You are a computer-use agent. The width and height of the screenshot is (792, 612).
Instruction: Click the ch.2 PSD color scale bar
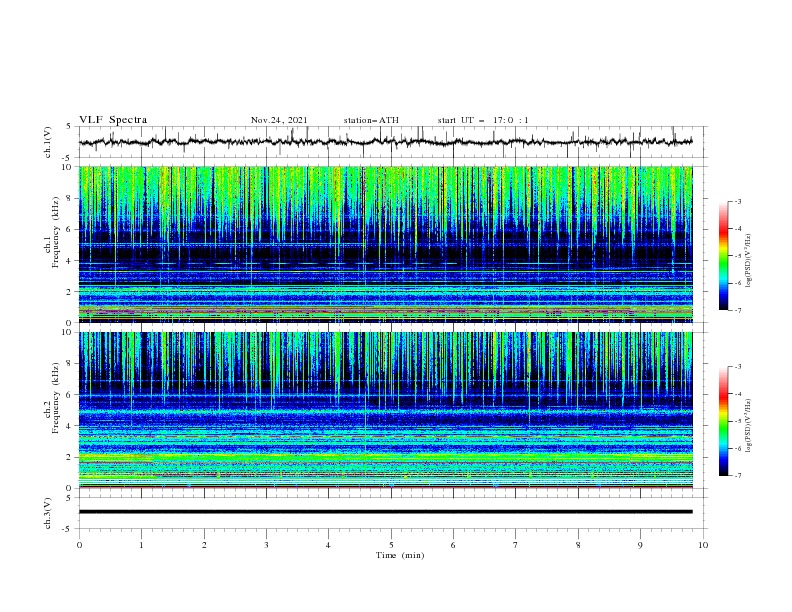coord(723,421)
